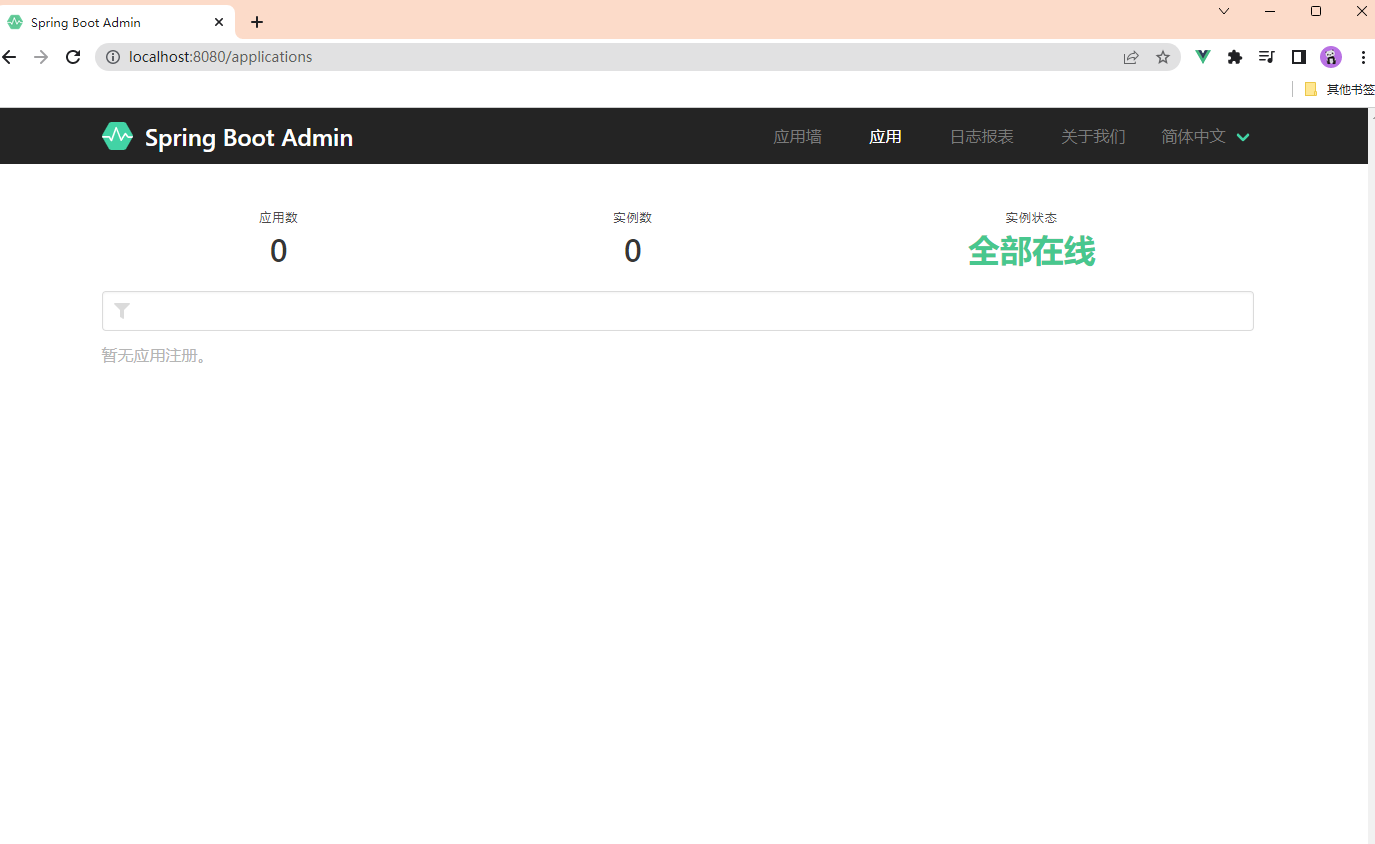The image size is (1375, 844).
Task: Open the 关于我们 navigation item
Action: [1093, 136]
